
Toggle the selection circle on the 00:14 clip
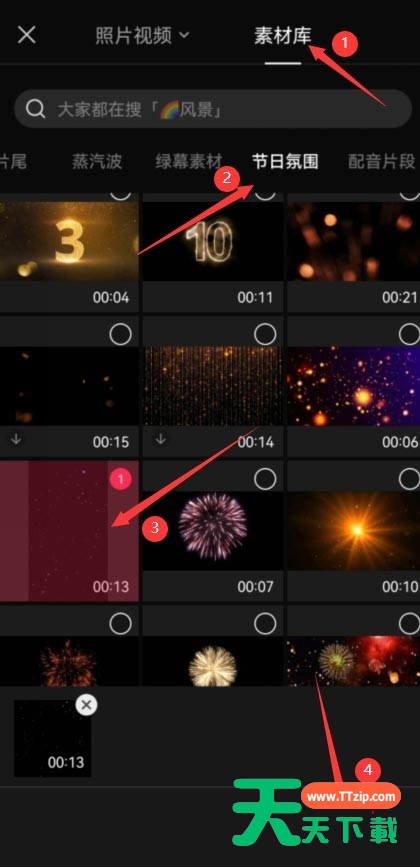(265, 334)
